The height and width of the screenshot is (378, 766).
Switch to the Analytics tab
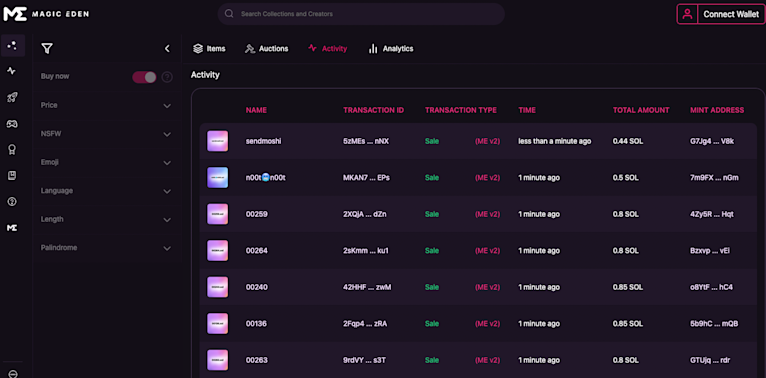pyautogui.click(x=390, y=49)
